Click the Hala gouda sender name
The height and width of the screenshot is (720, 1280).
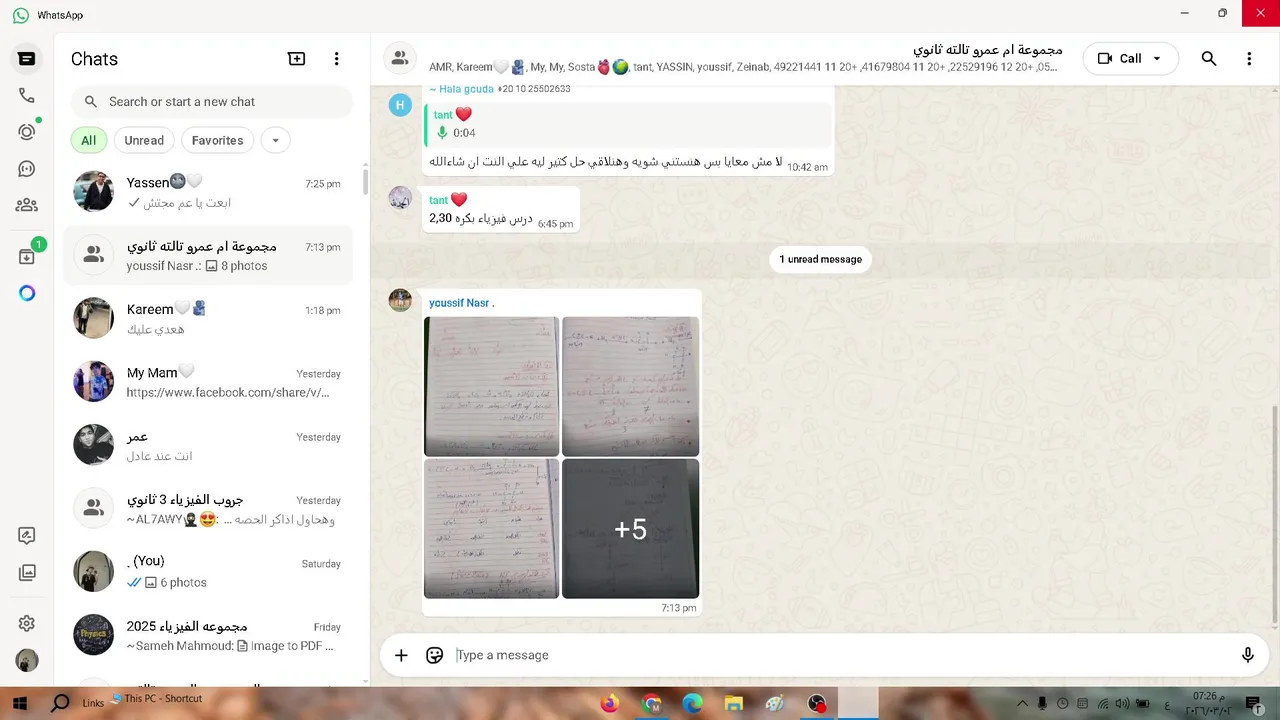pyautogui.click(x=461, y=89)
